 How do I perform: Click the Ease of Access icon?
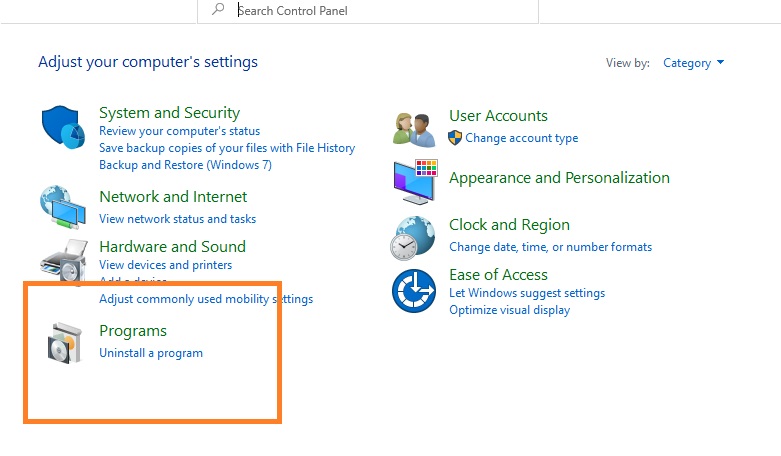(x=414, y=291)
